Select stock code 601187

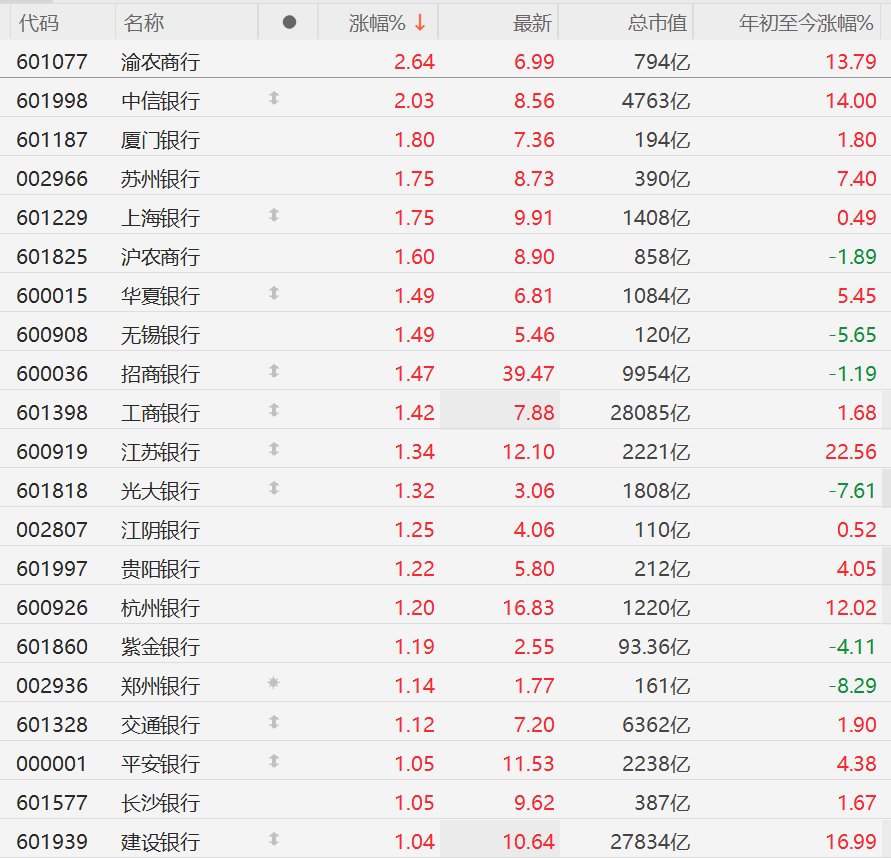coord(52,140)
